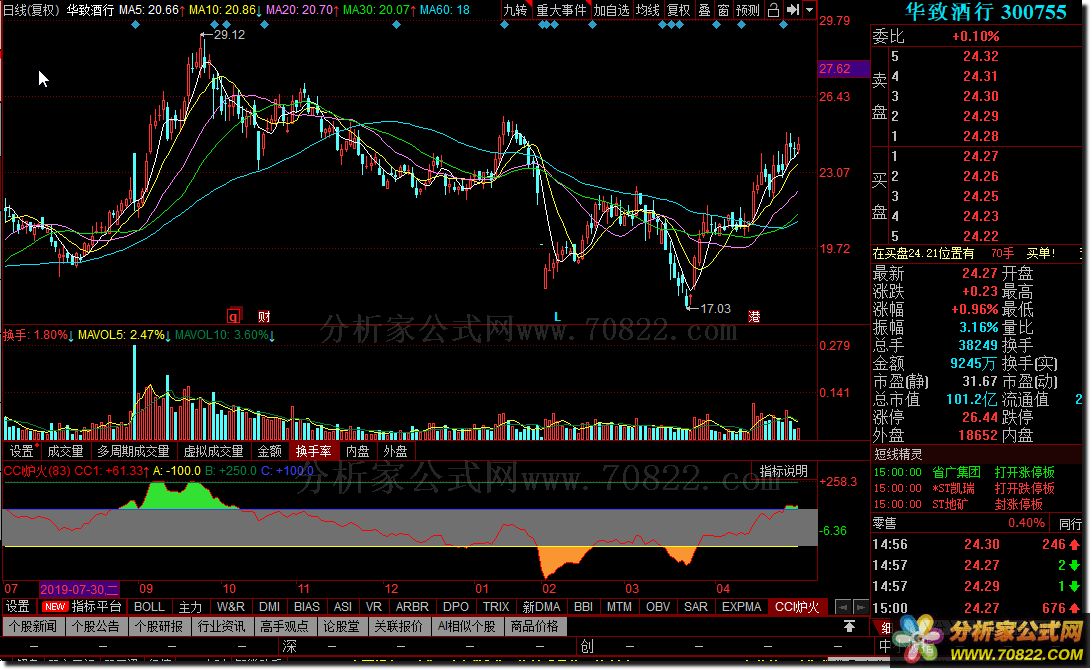Select the 主力 indicator tab

(x=190, y=607)
